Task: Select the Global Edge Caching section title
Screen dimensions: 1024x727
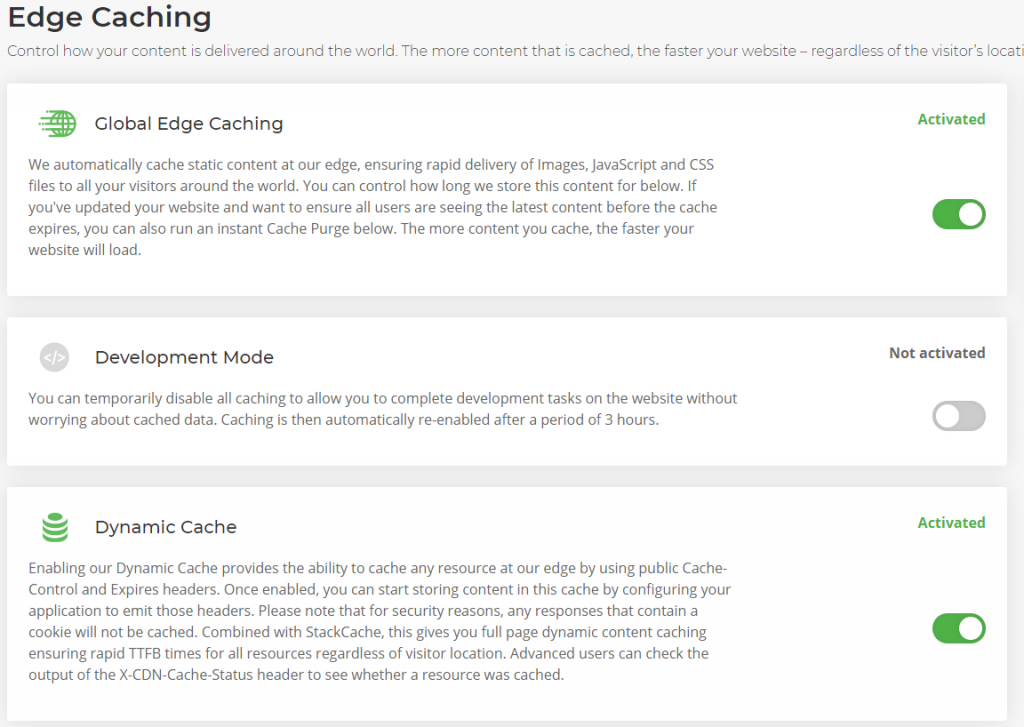Action: (x=189, y=123)
